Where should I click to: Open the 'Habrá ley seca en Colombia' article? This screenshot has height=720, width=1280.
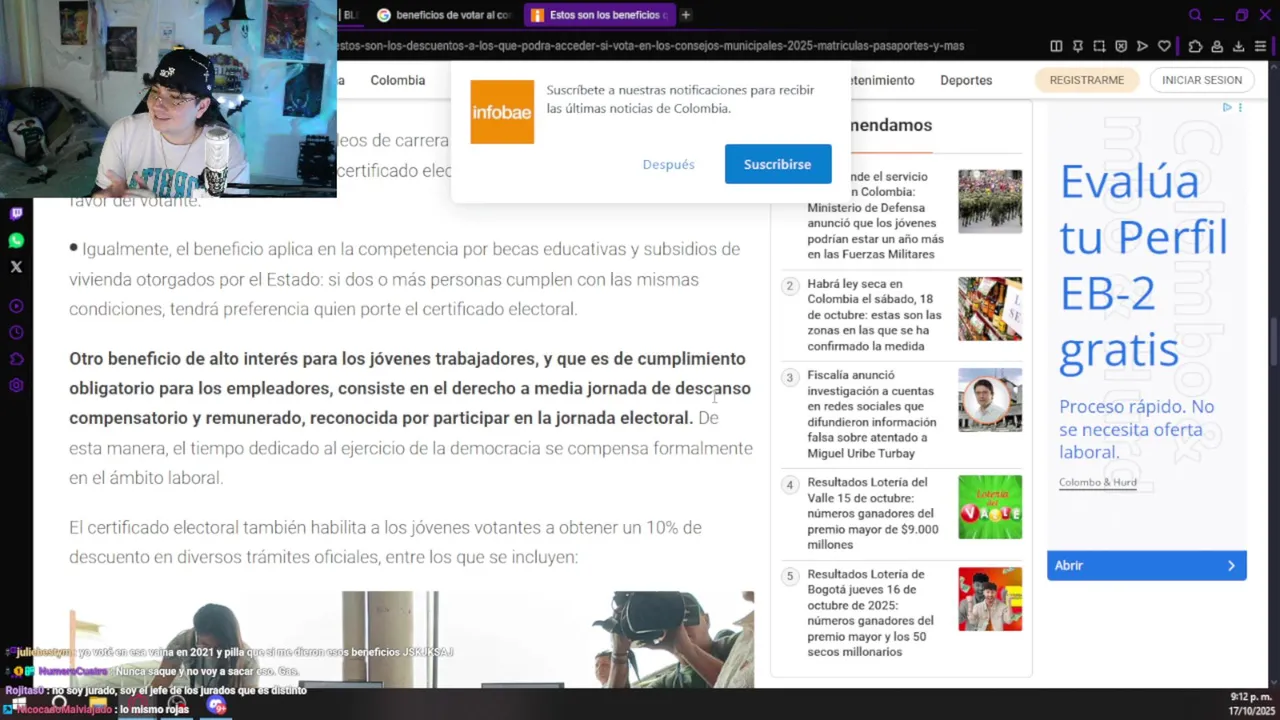[x=875, y=315]
